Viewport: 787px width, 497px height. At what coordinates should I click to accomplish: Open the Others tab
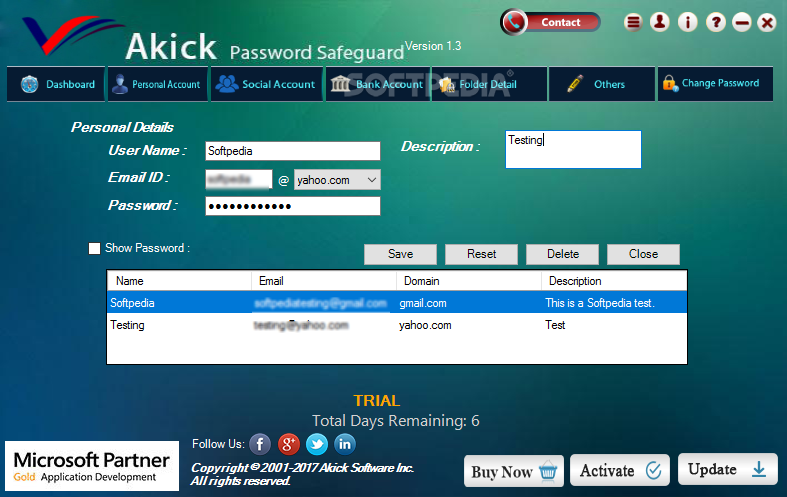tap(602, 84)
